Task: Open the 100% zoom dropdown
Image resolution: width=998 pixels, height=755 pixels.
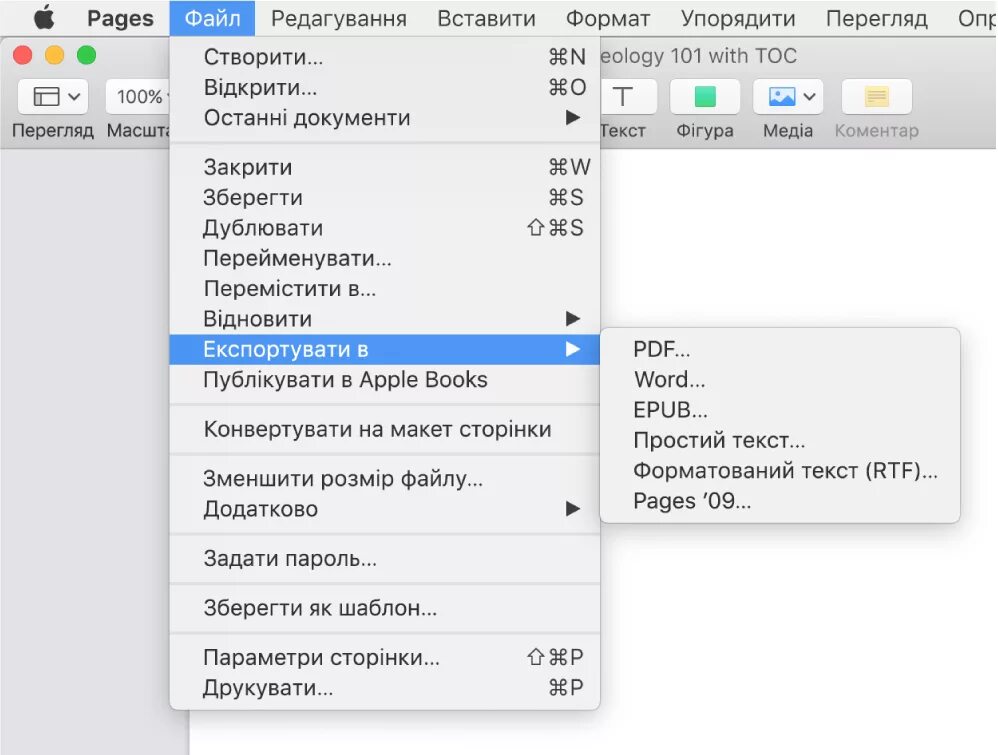Action: 139,97
